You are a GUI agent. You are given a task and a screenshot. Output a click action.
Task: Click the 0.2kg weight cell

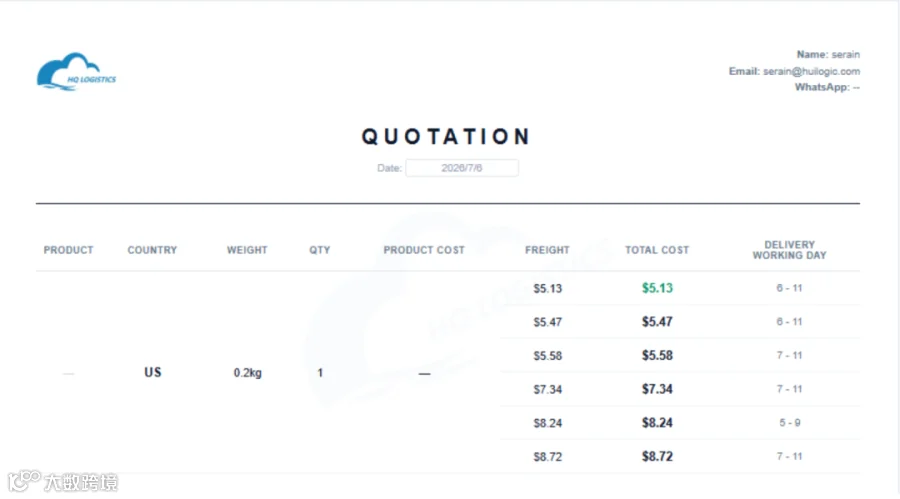pyautogui.click(x=247, y=373)
